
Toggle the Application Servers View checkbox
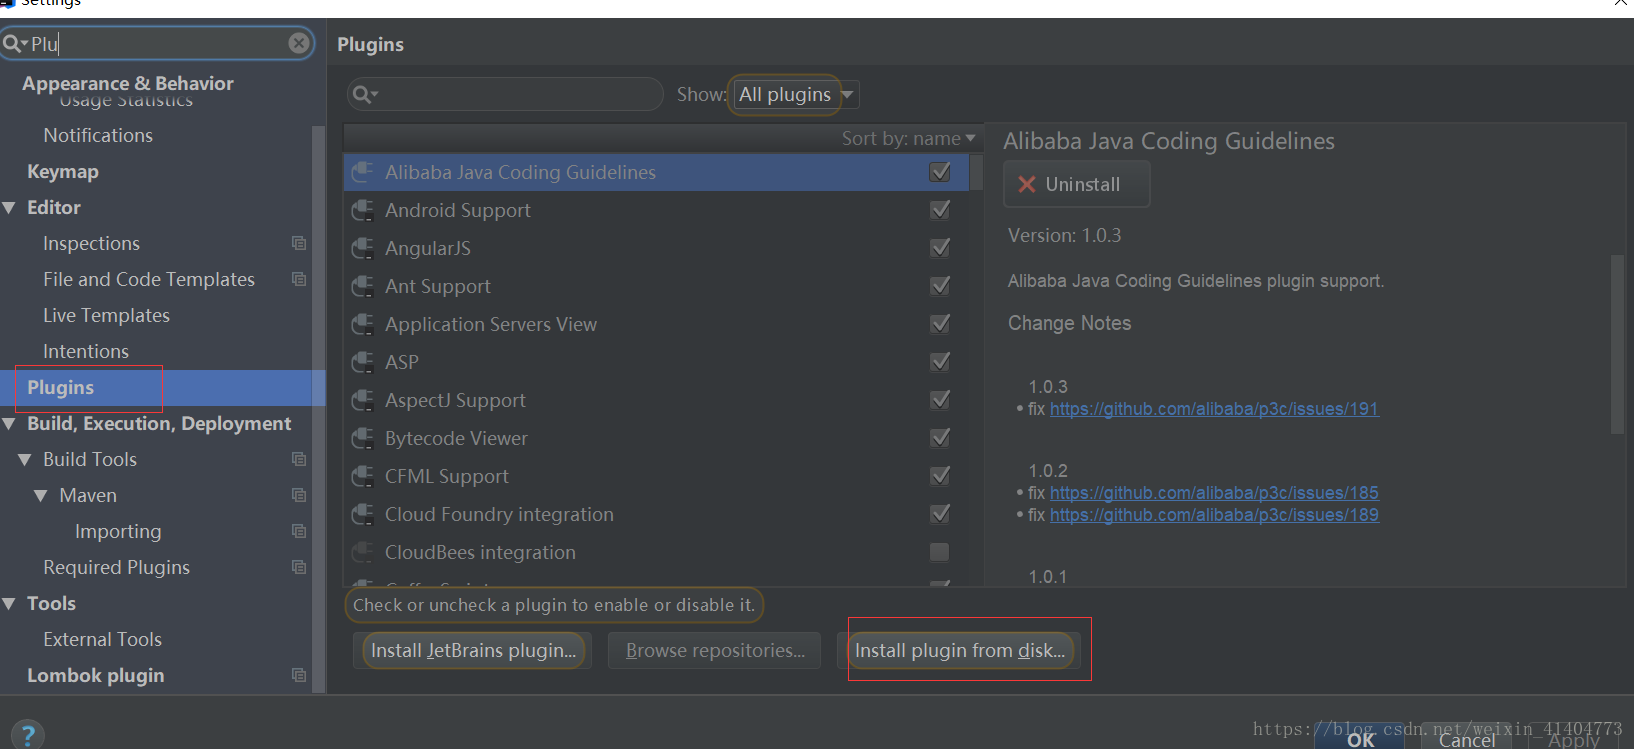click(940, 324)
